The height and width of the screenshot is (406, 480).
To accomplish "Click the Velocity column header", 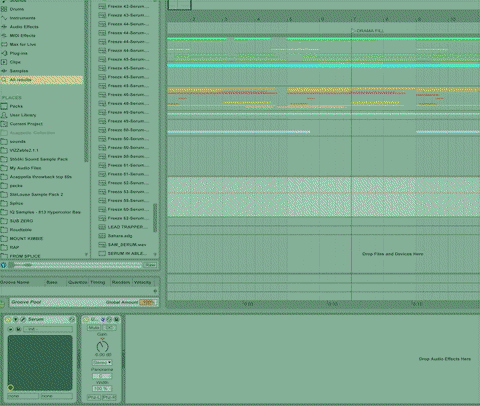I will pyautogui.click(x=143, y=282).
